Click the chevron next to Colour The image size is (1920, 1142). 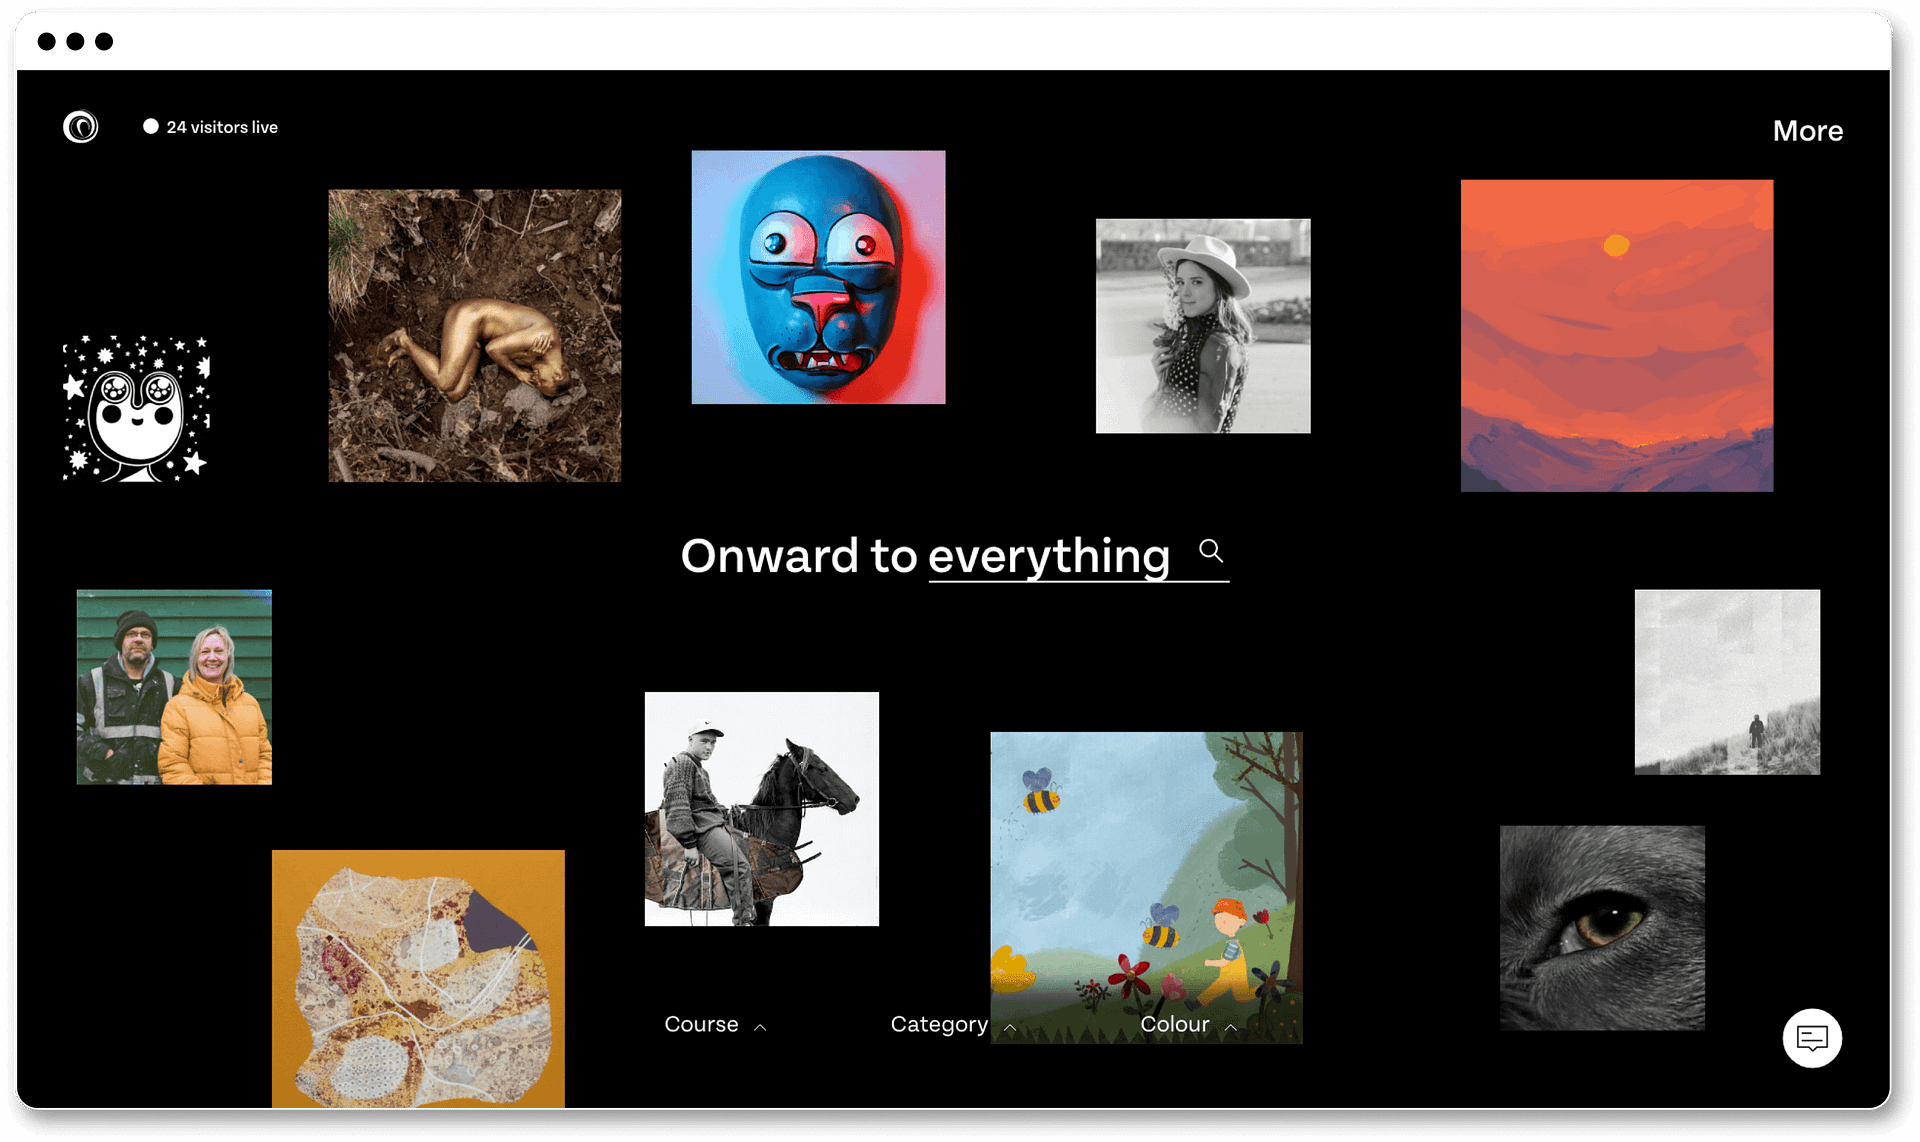point(1231,1027)
